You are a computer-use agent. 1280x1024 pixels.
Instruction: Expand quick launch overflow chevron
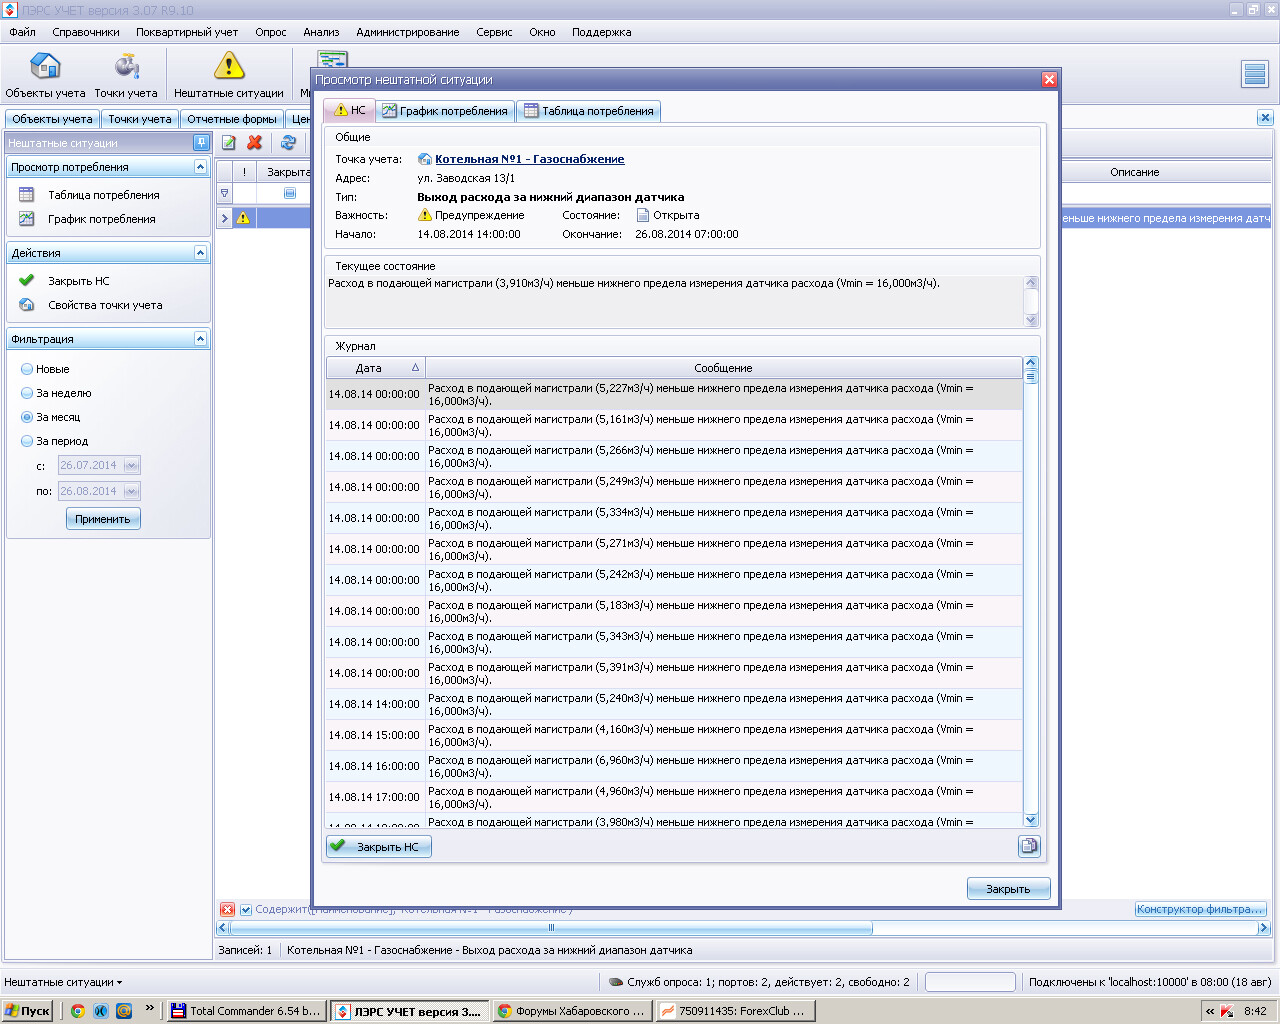[150, 1009]
